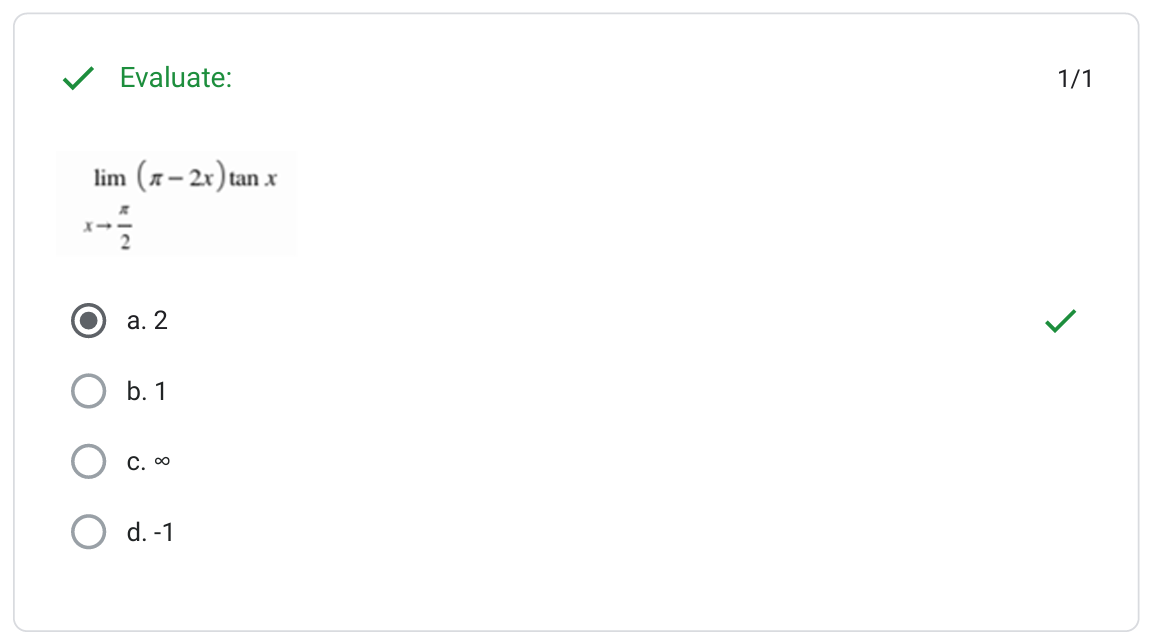
Task: Click the 1/1 score indicator
Action: tap(1075, 79)
